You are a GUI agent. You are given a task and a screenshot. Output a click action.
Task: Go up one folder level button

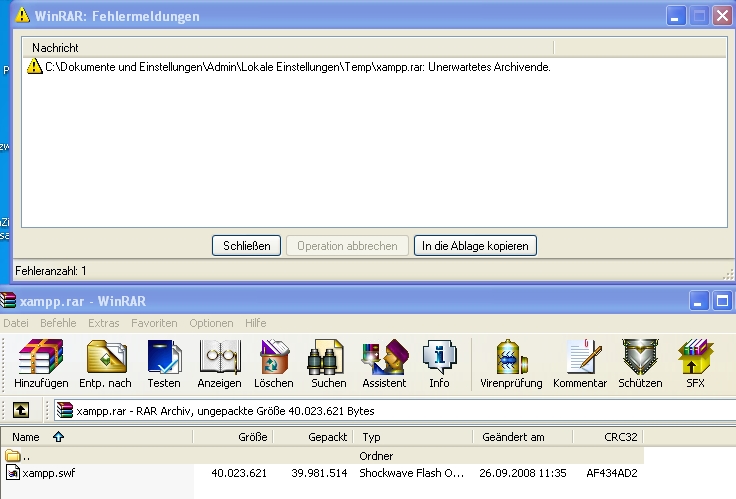[x=21, y=410]
